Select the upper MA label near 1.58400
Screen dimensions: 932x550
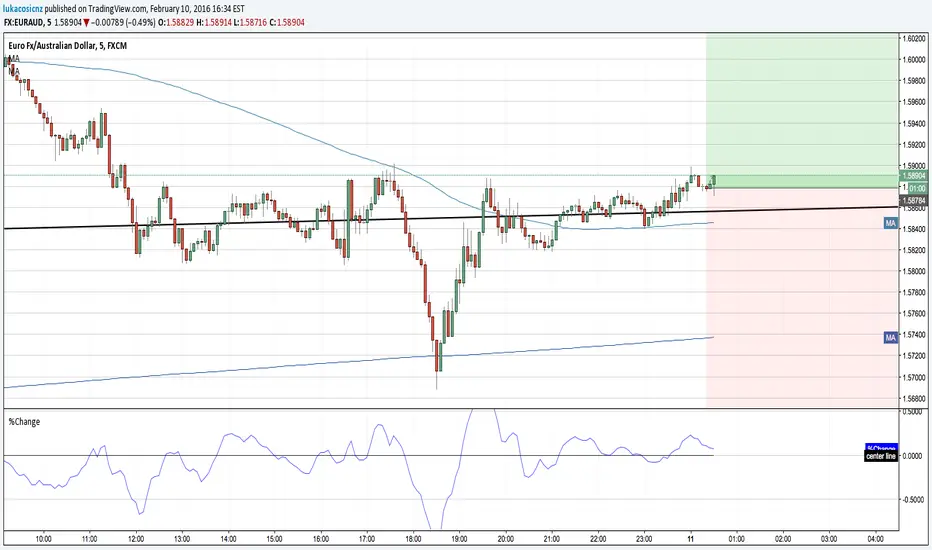point(890,224)
